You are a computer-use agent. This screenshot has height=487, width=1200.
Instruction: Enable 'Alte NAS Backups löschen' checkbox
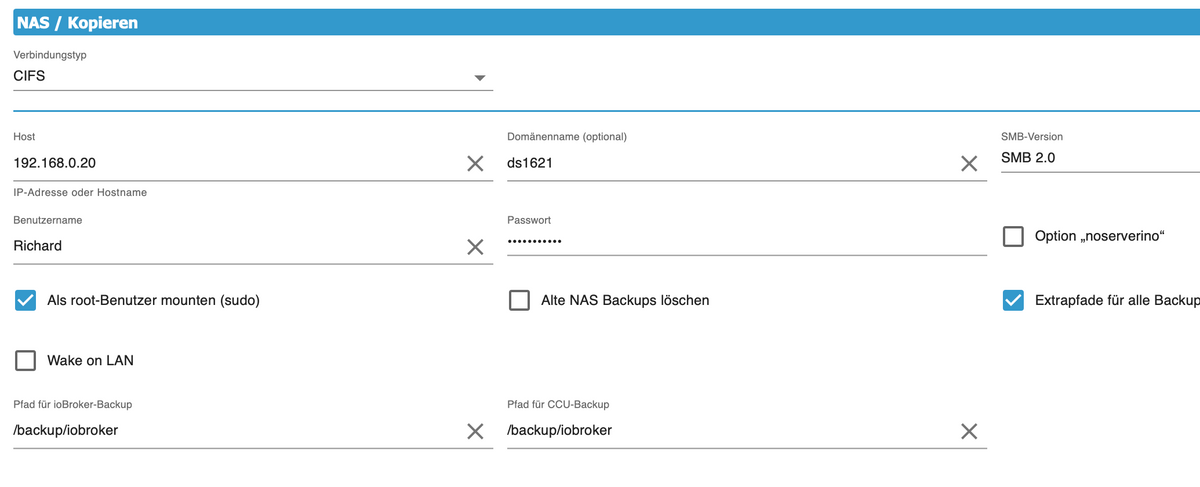519,300
